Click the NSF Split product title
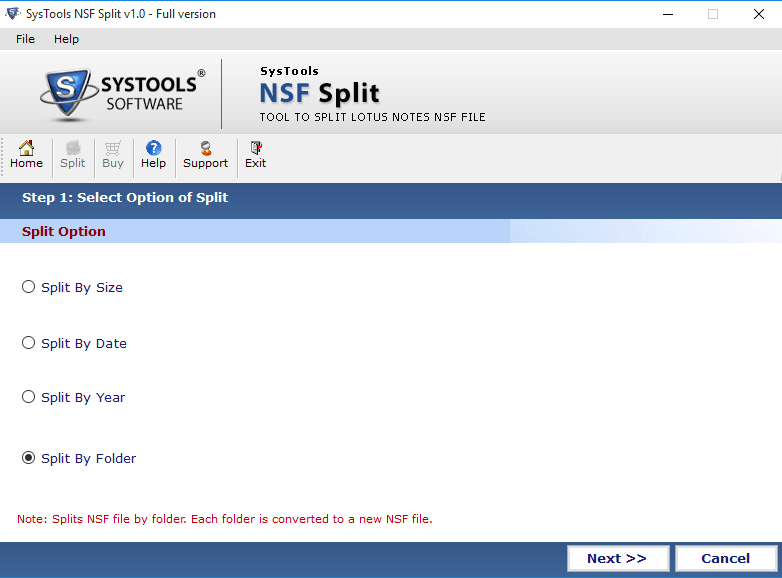The width and height of the screenshot is (782, 578). (x=319, y=93)
